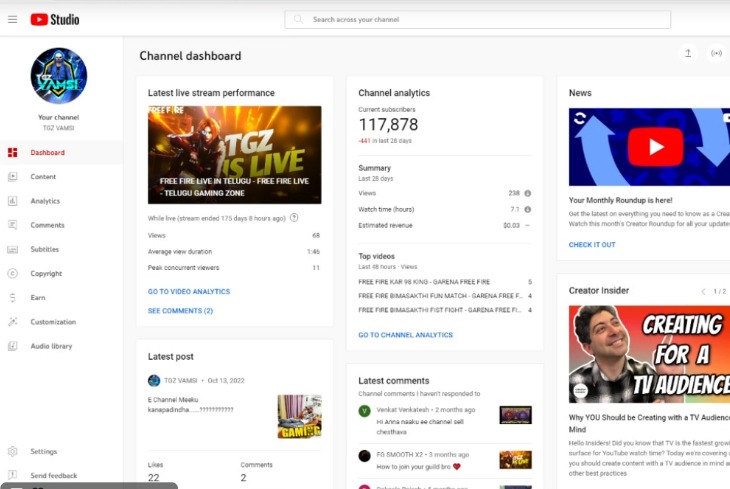Open video thumbnail beside FG SMOOTH X2 comment
Screen dimensions: 730x489
click(515, 460)
